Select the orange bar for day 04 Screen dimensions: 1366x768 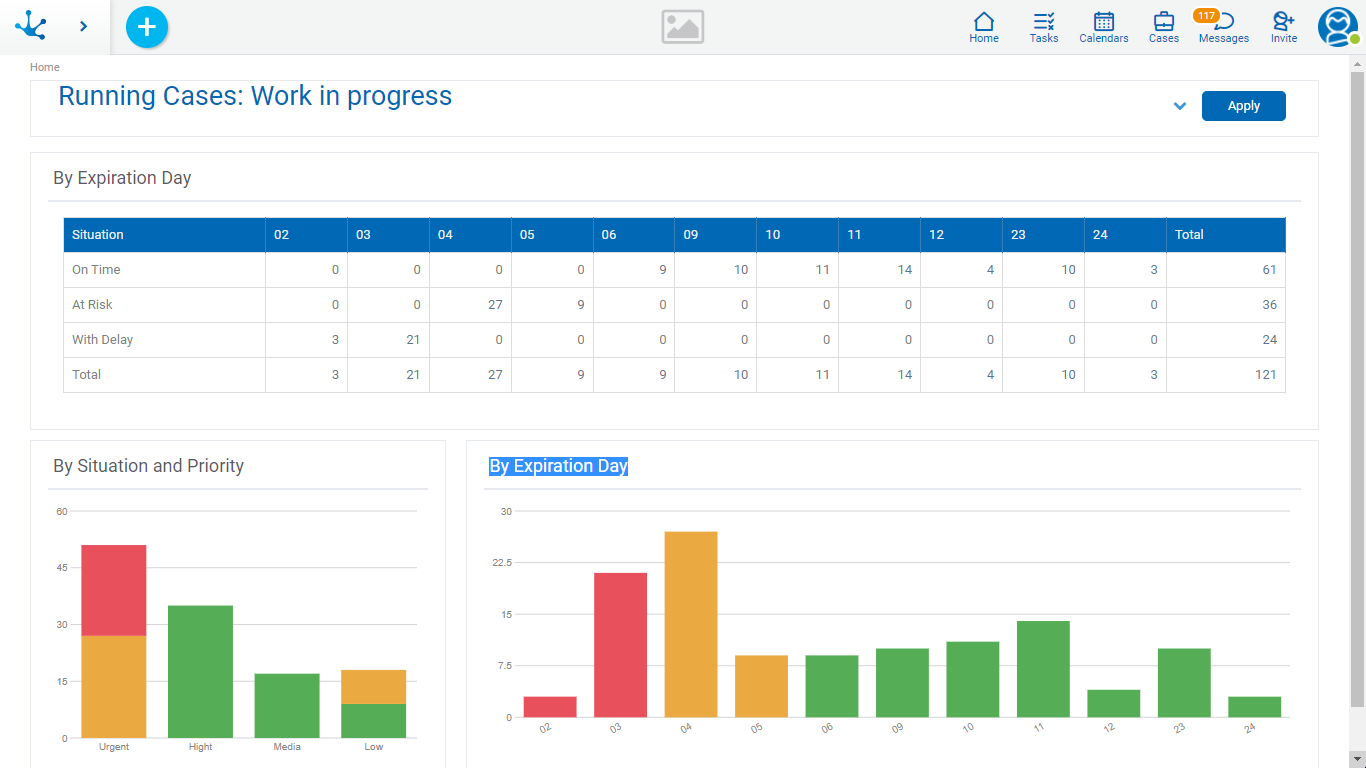tap(691, 625)
